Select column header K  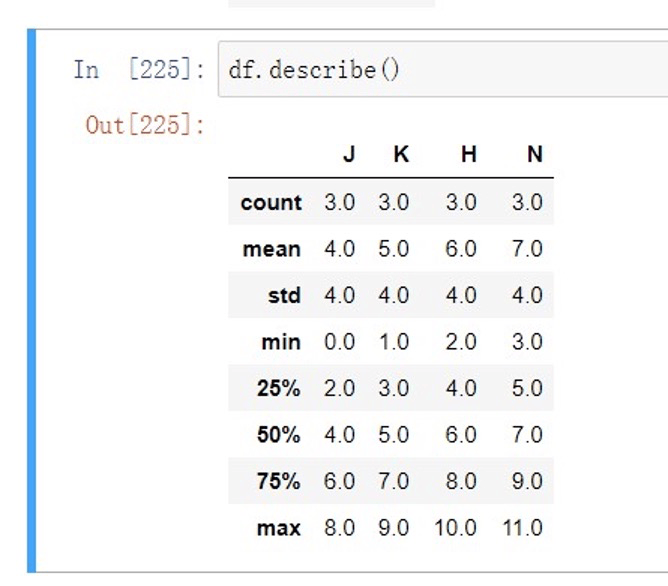401,154
